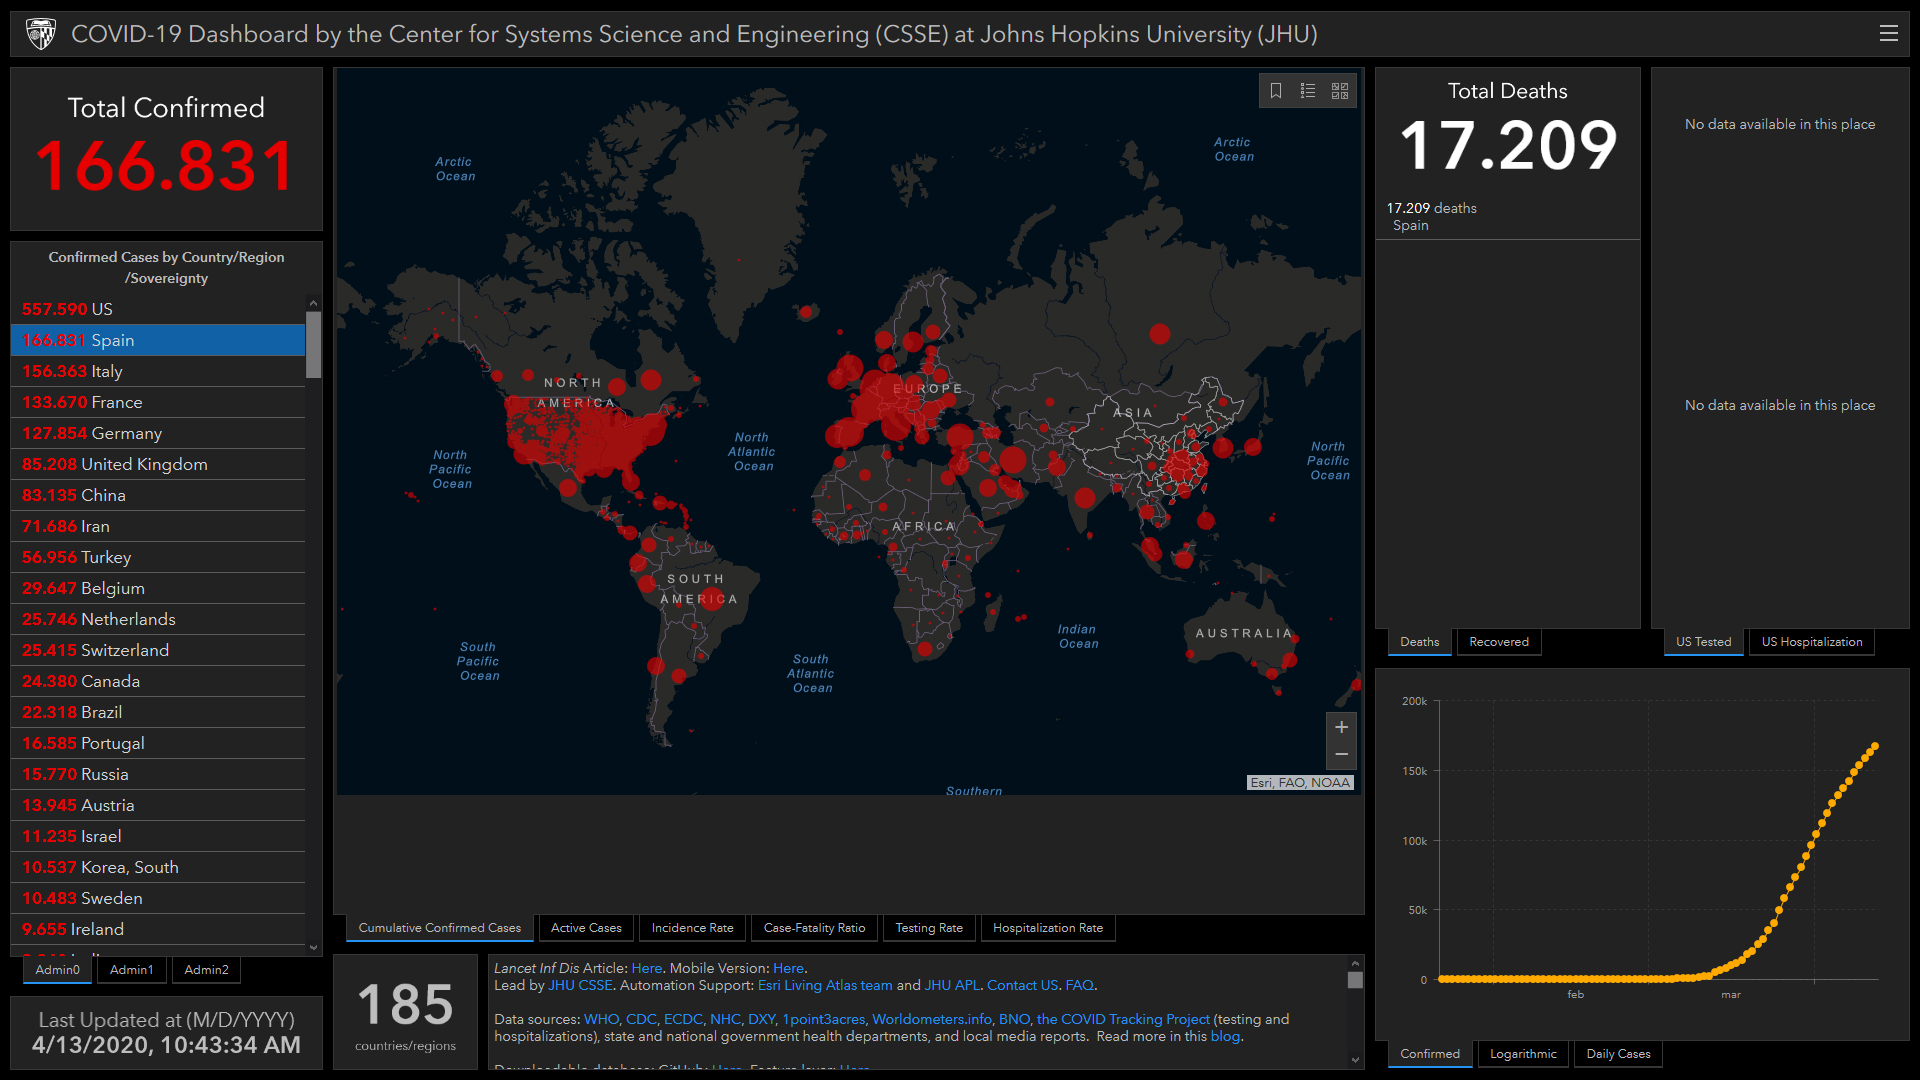Switch chart to Logarithmic
This screenshot has height=1080, width=1920.
tap(1523, 1054)
